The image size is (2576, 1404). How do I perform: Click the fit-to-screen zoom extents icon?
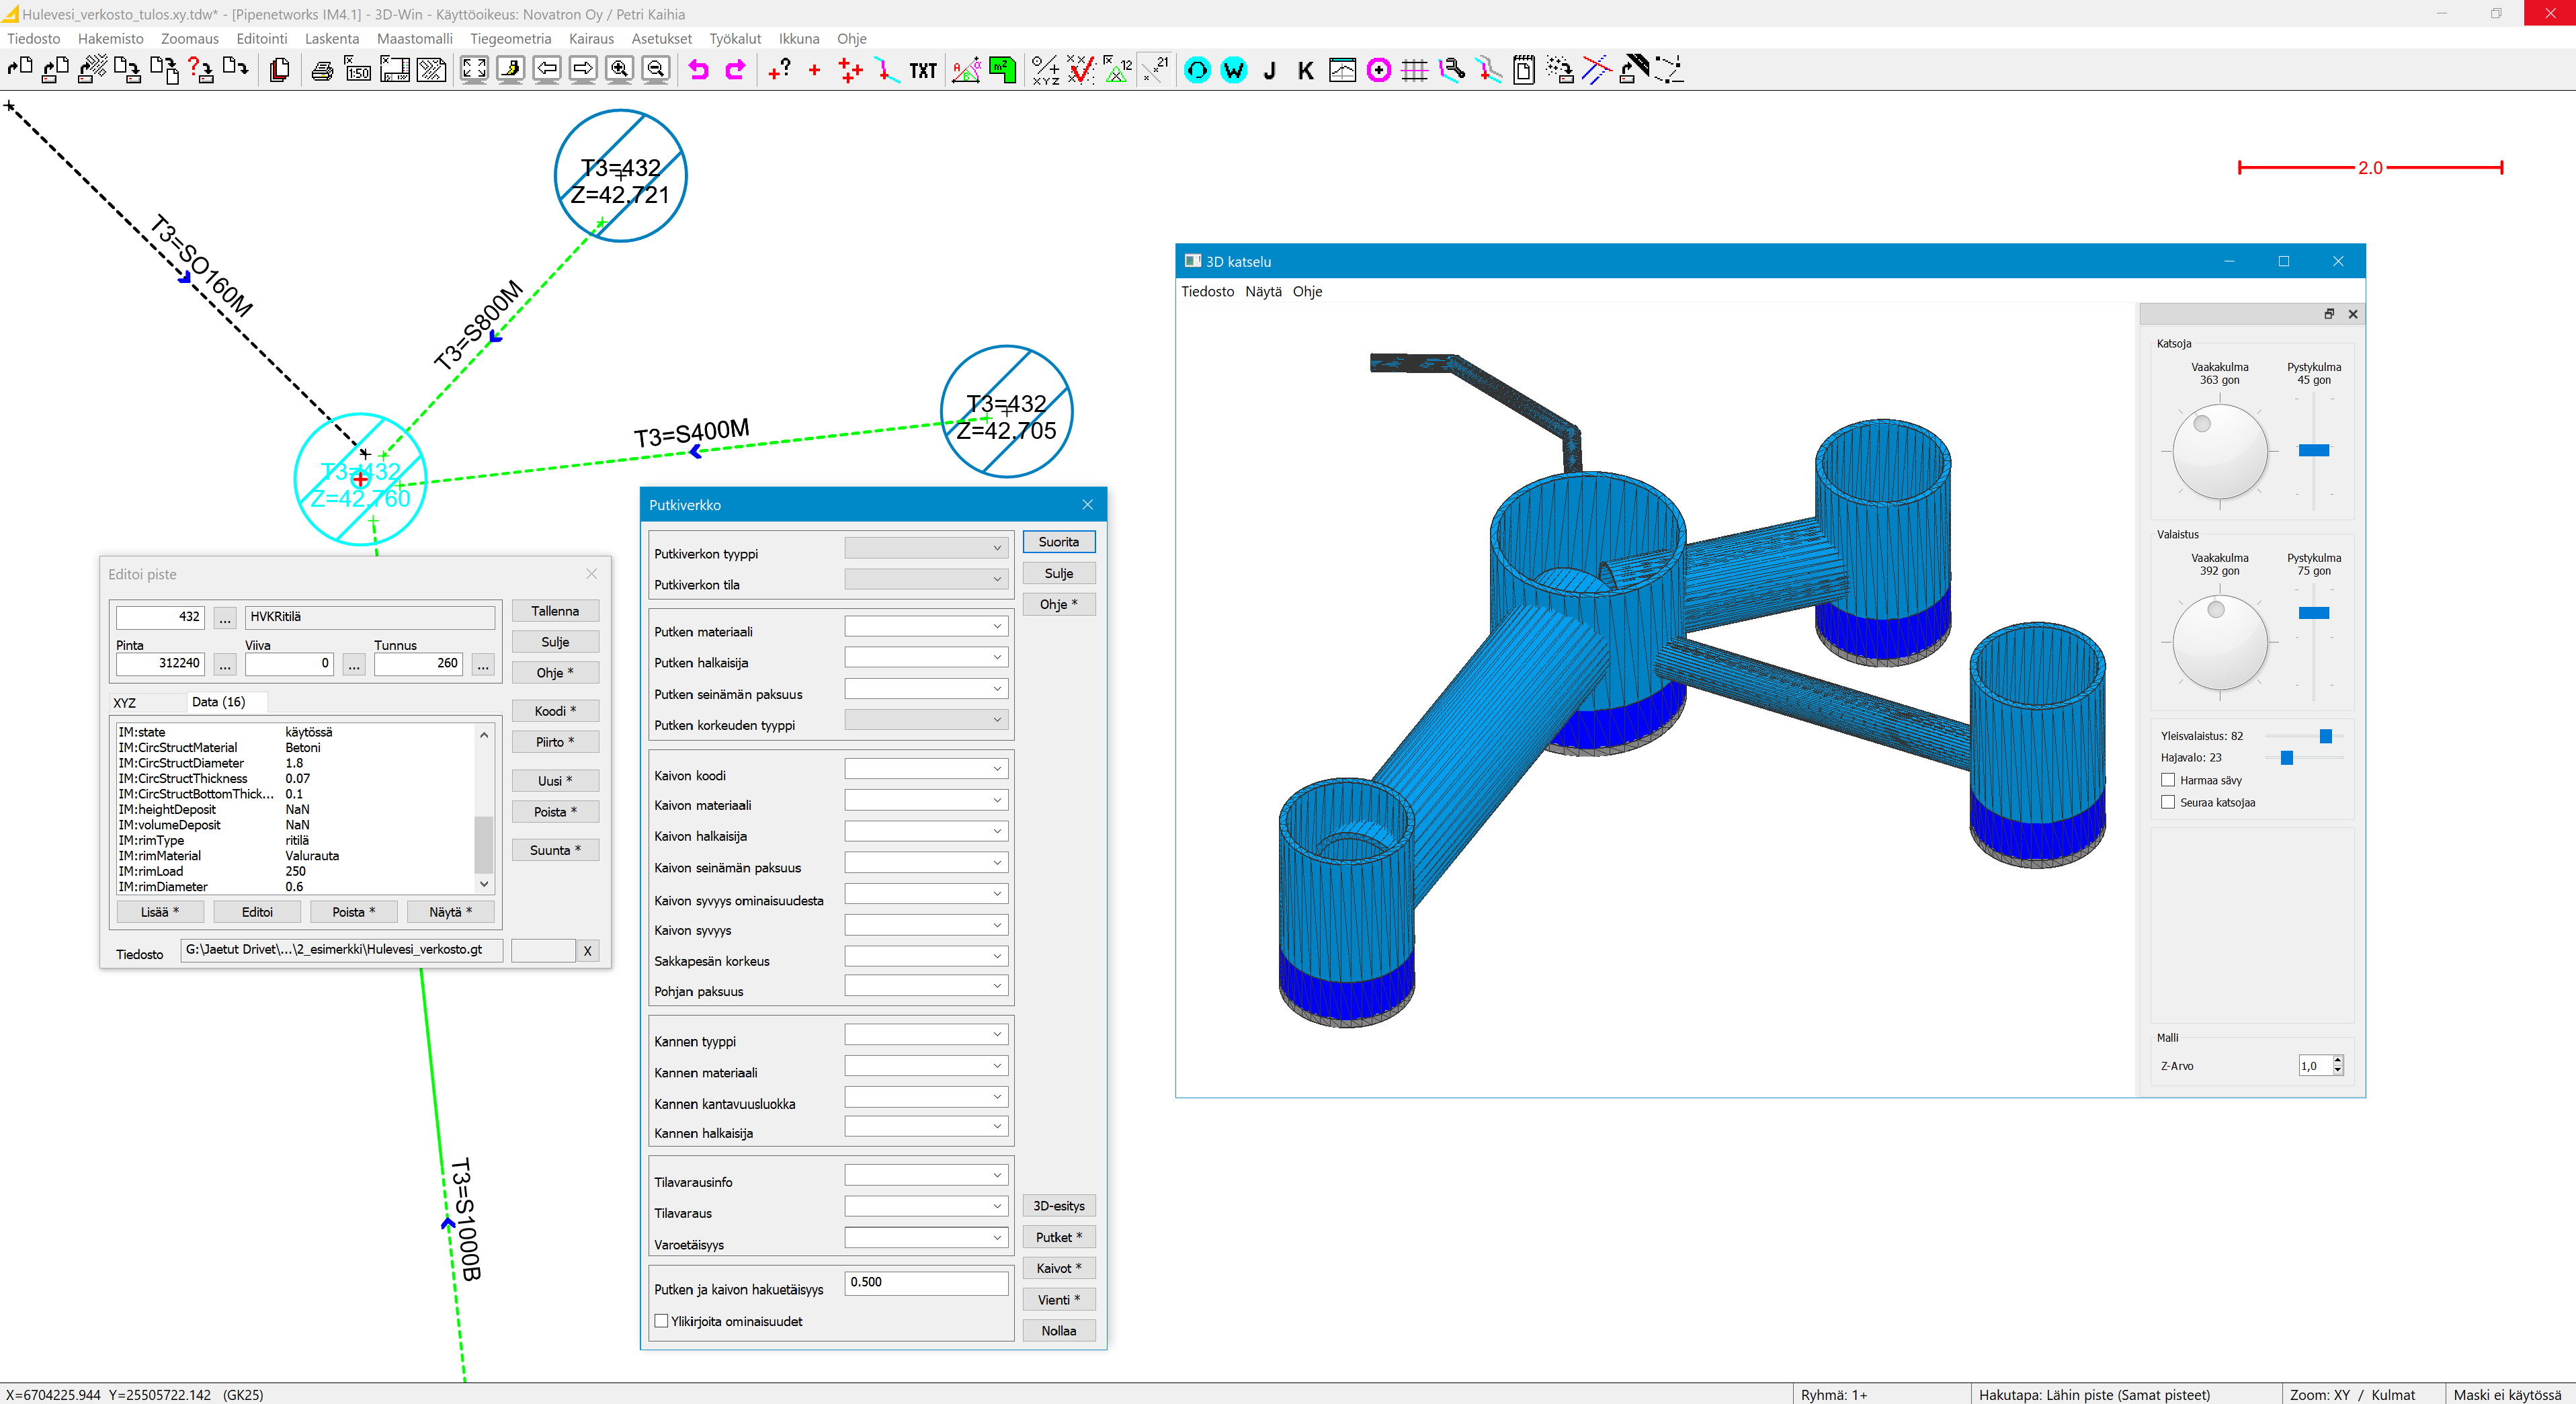click(474, 70)
